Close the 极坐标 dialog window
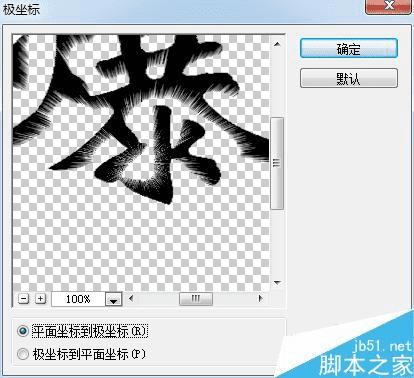414x378 pixels. click(x=388, y=6)
